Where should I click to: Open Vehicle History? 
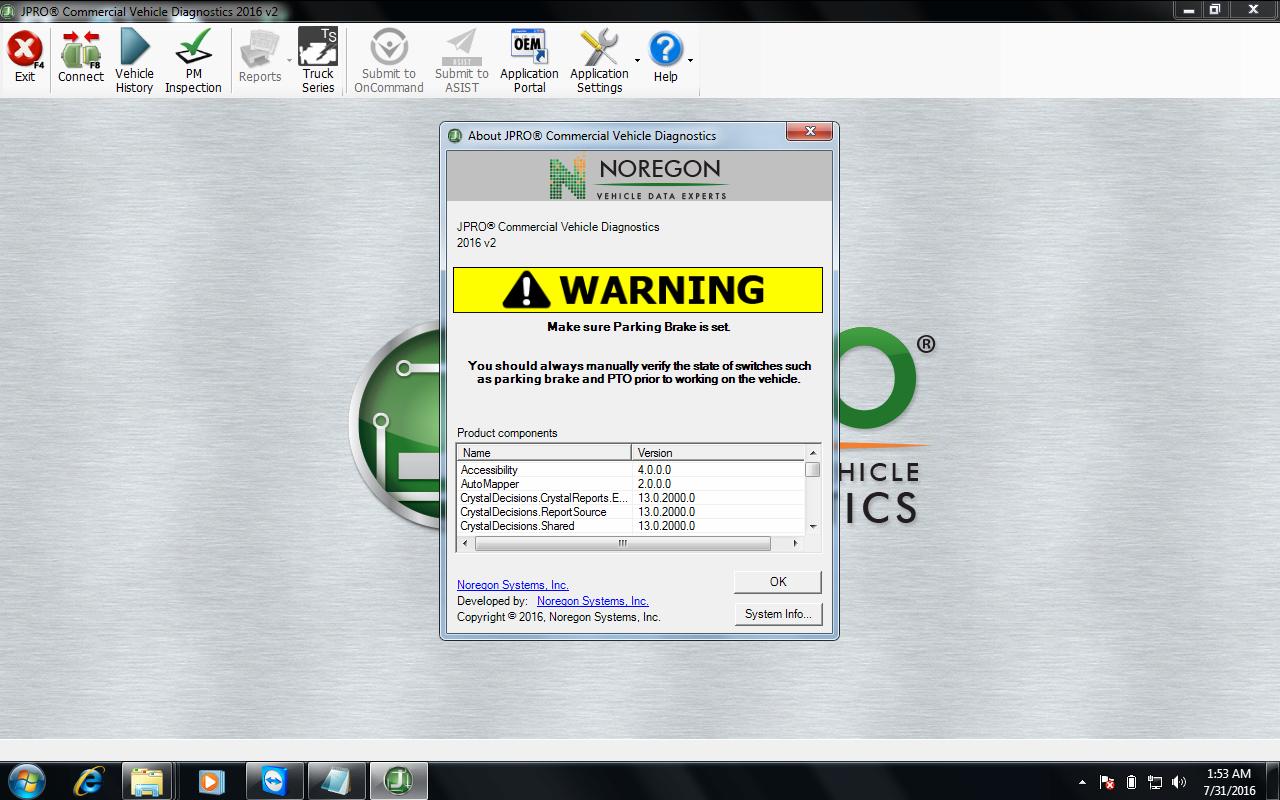(x=134, y=61)
